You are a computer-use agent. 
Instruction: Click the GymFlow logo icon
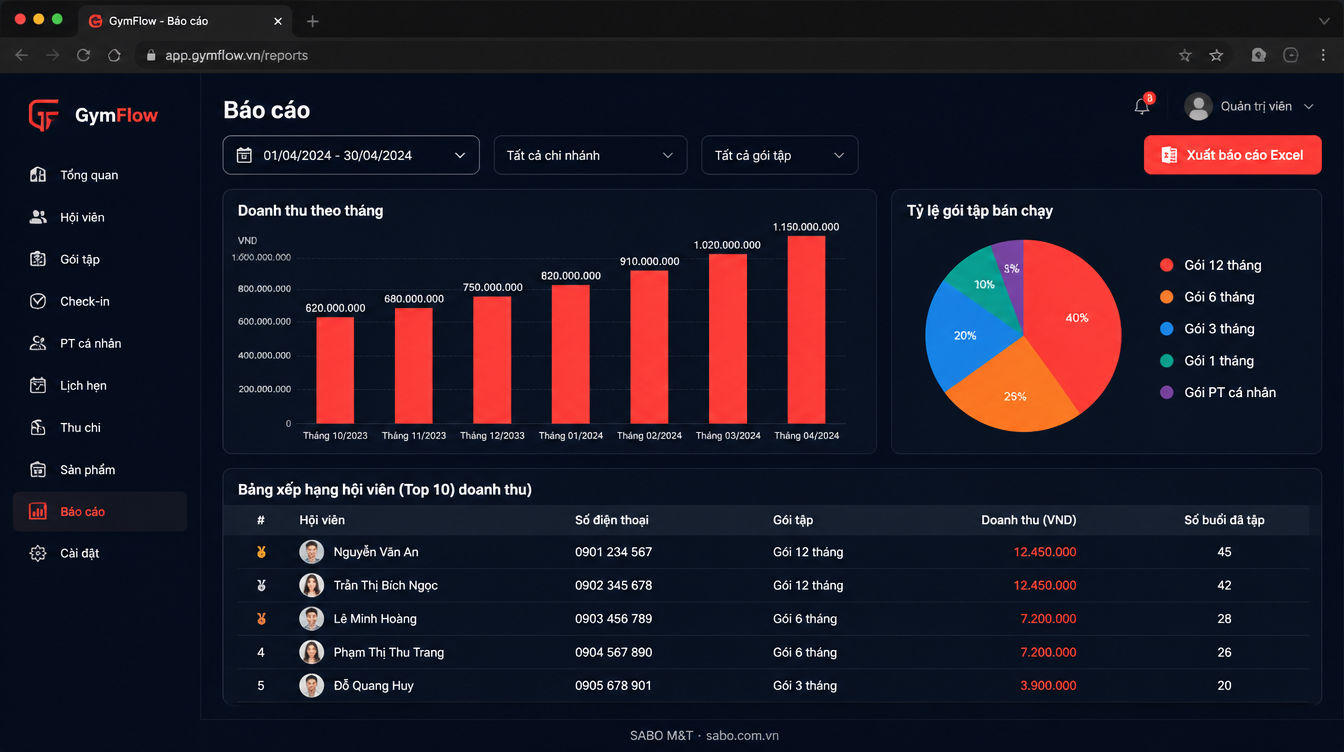pyautogui.click(x=43, y=115)
